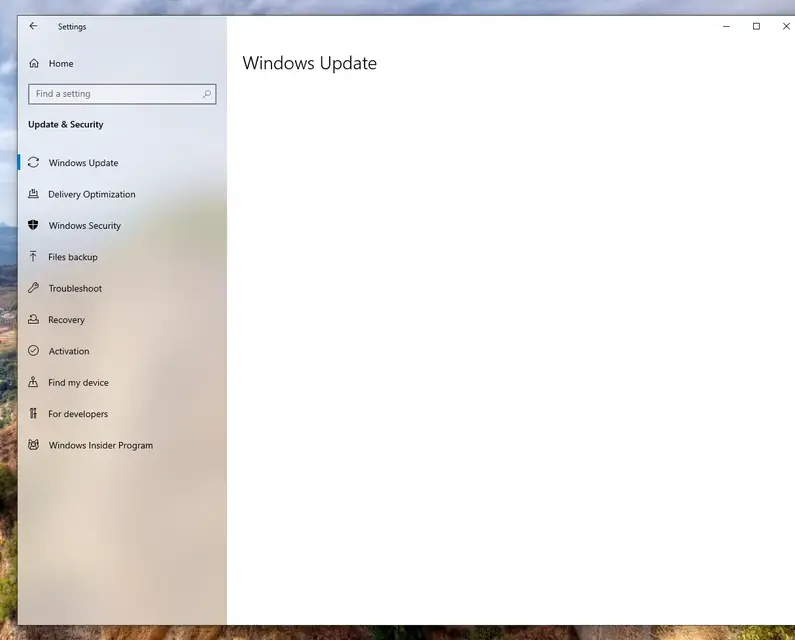Click the Troubleshoot wrench icon
The image size is (795, 640).
click(x=33, y=288)
